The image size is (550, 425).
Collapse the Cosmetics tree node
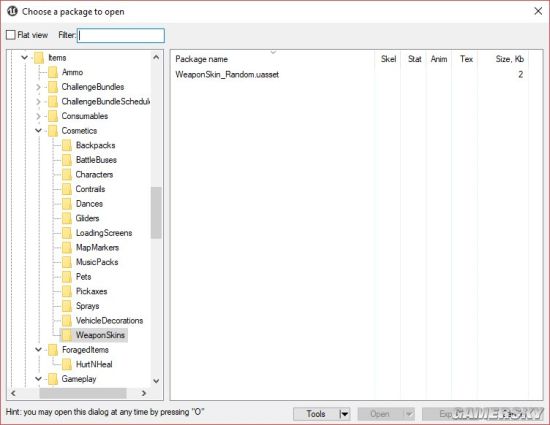38,130
